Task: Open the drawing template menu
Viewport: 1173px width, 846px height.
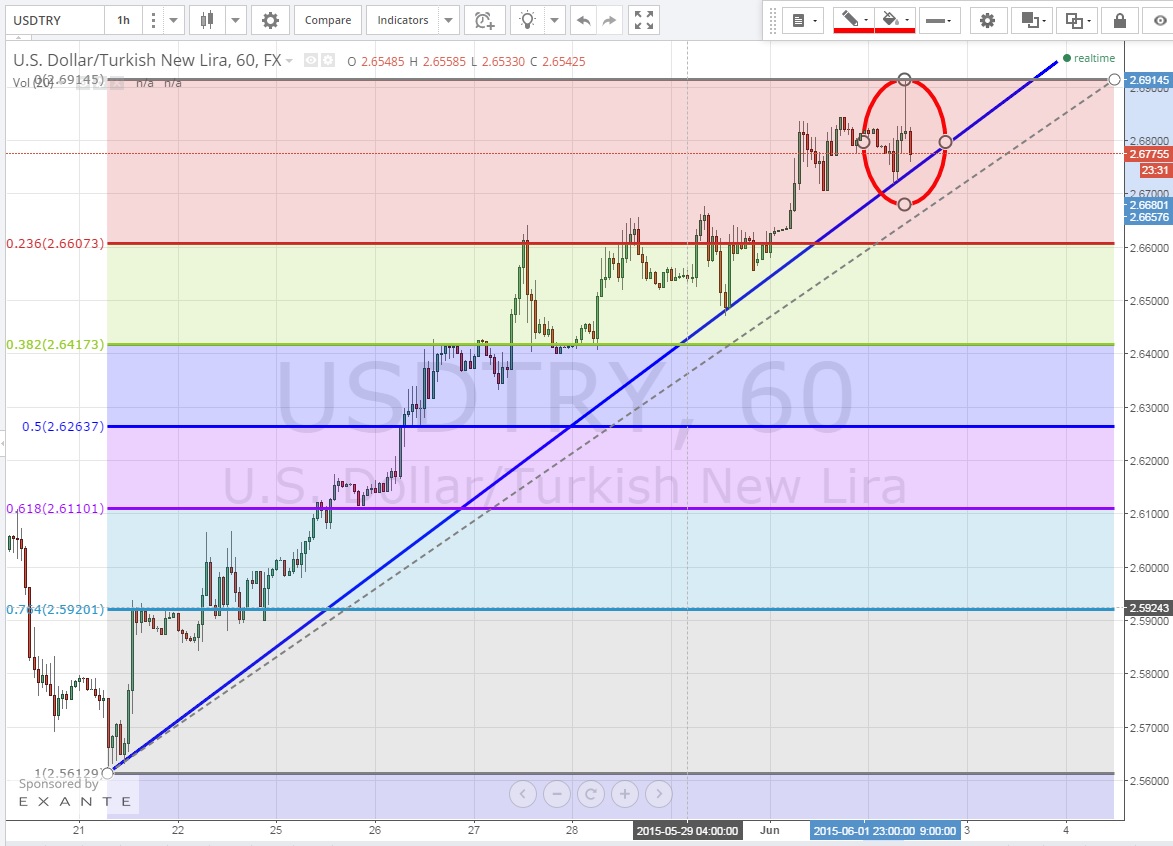Action: (802, 20)
